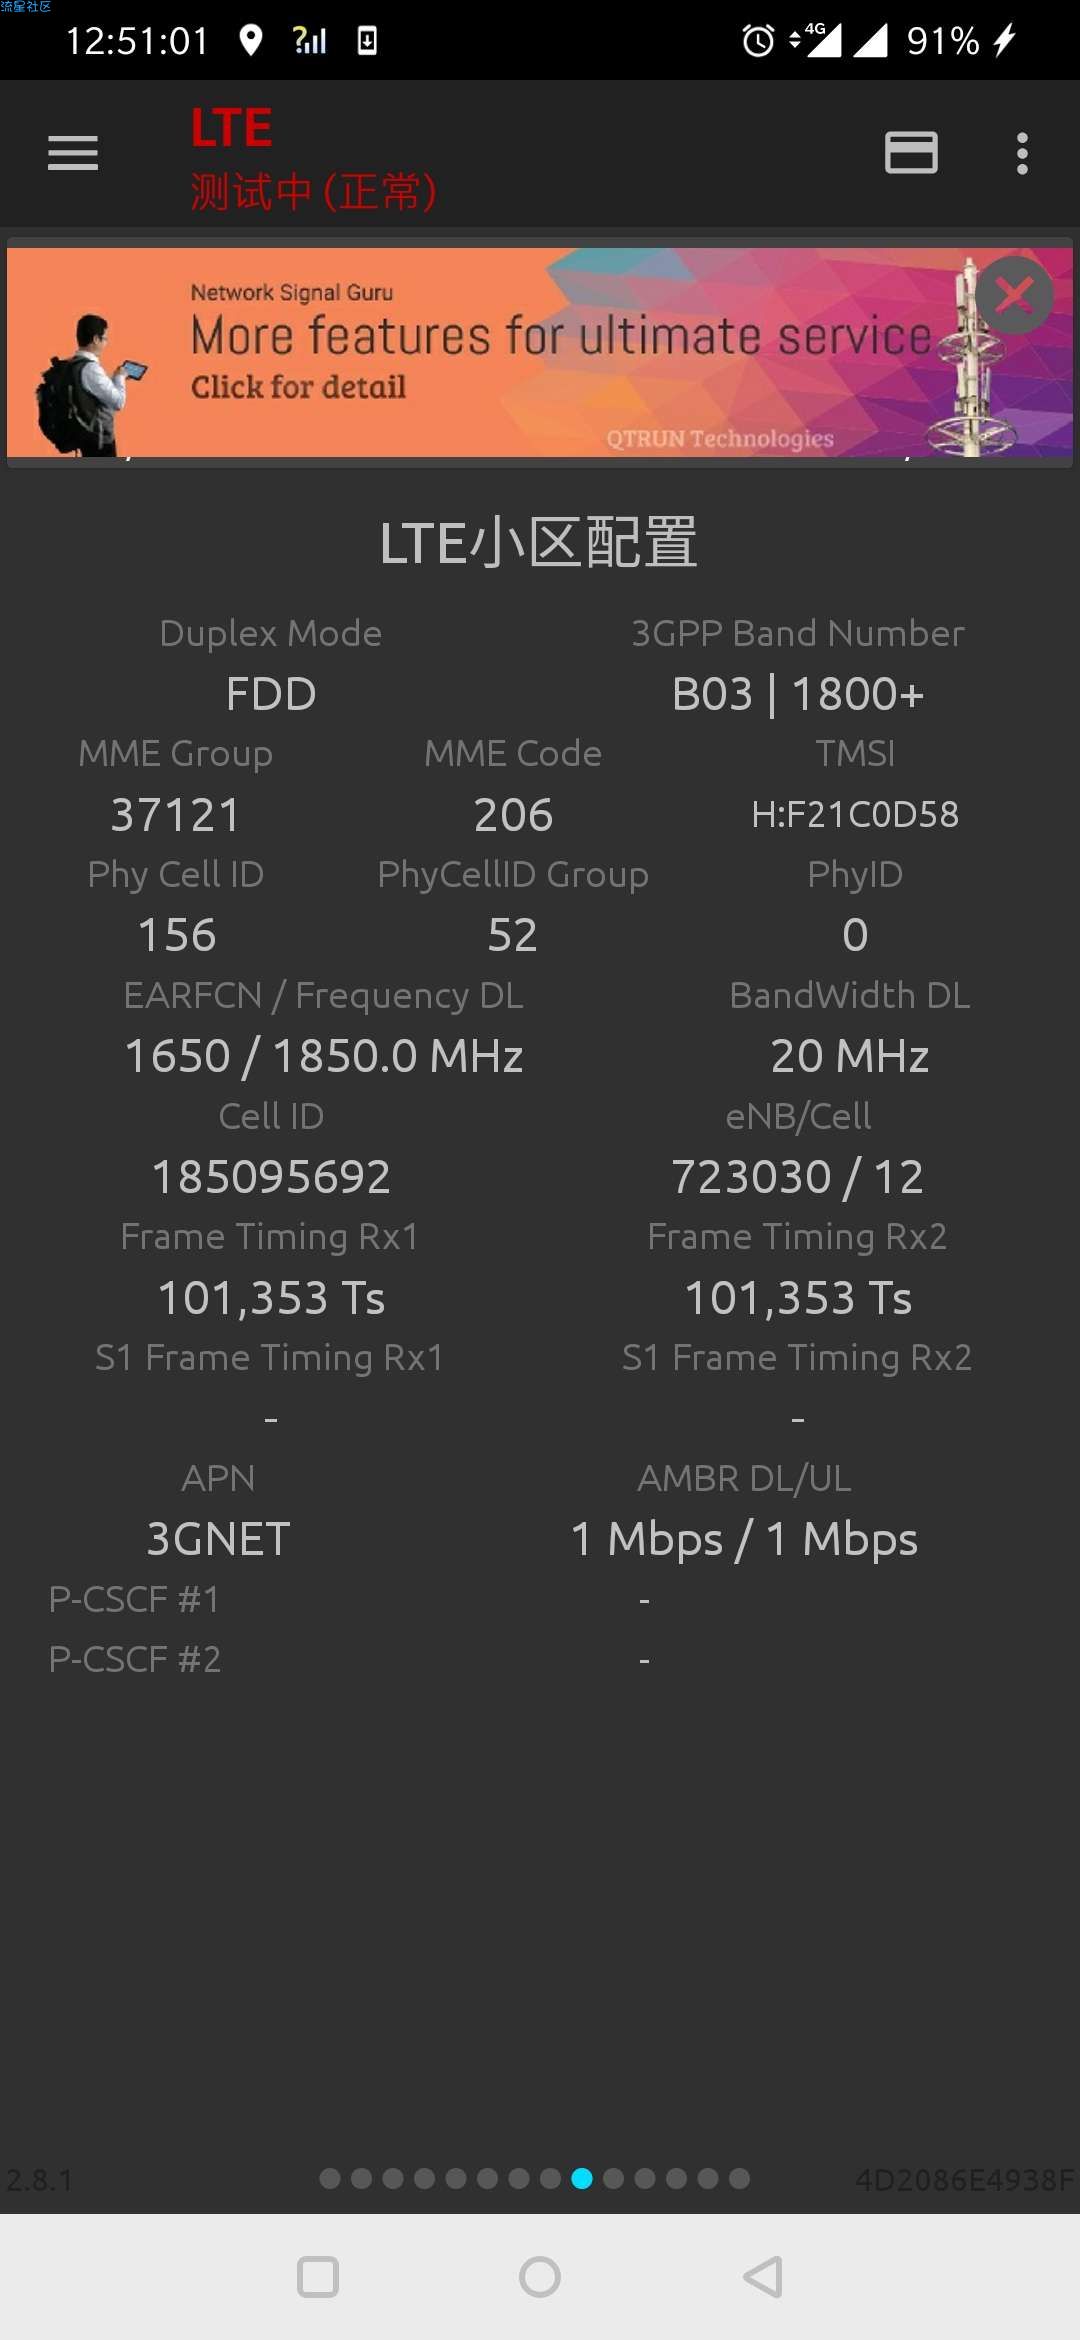
Task: Tap the battery 91% indicator
Action: pos(943,41)
